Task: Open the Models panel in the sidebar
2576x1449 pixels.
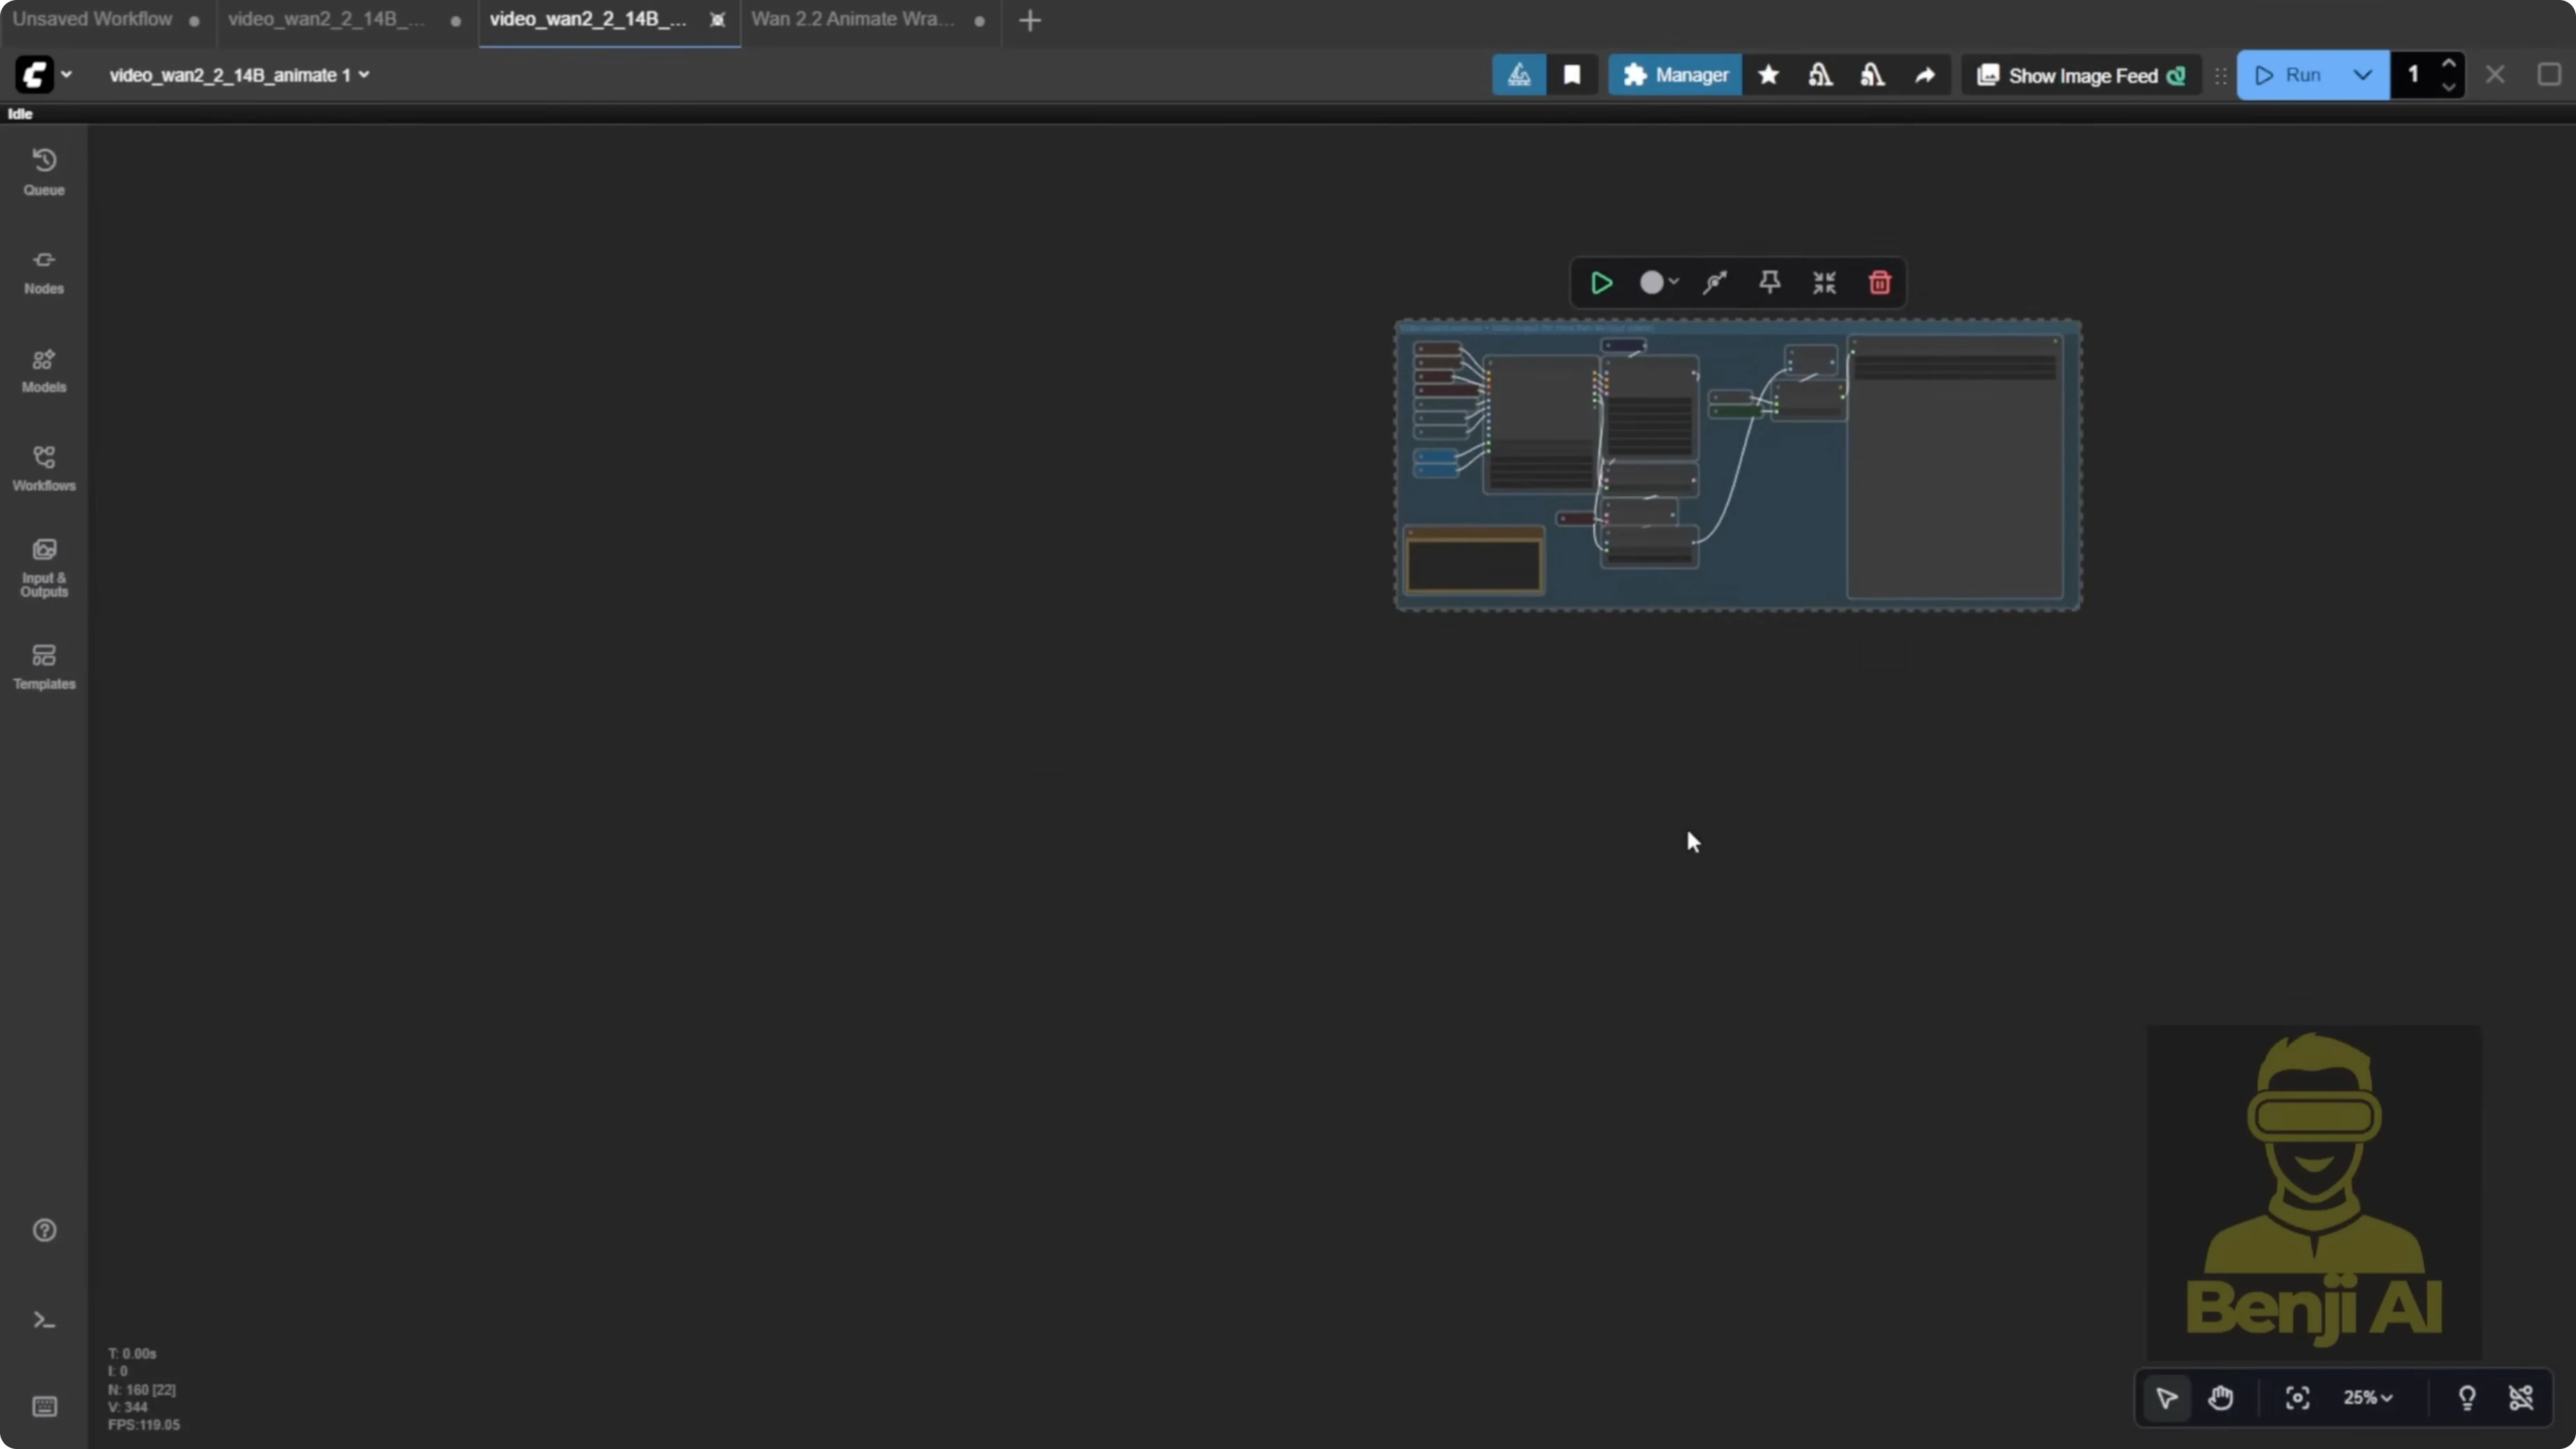Action: click(x=43, y=369)
